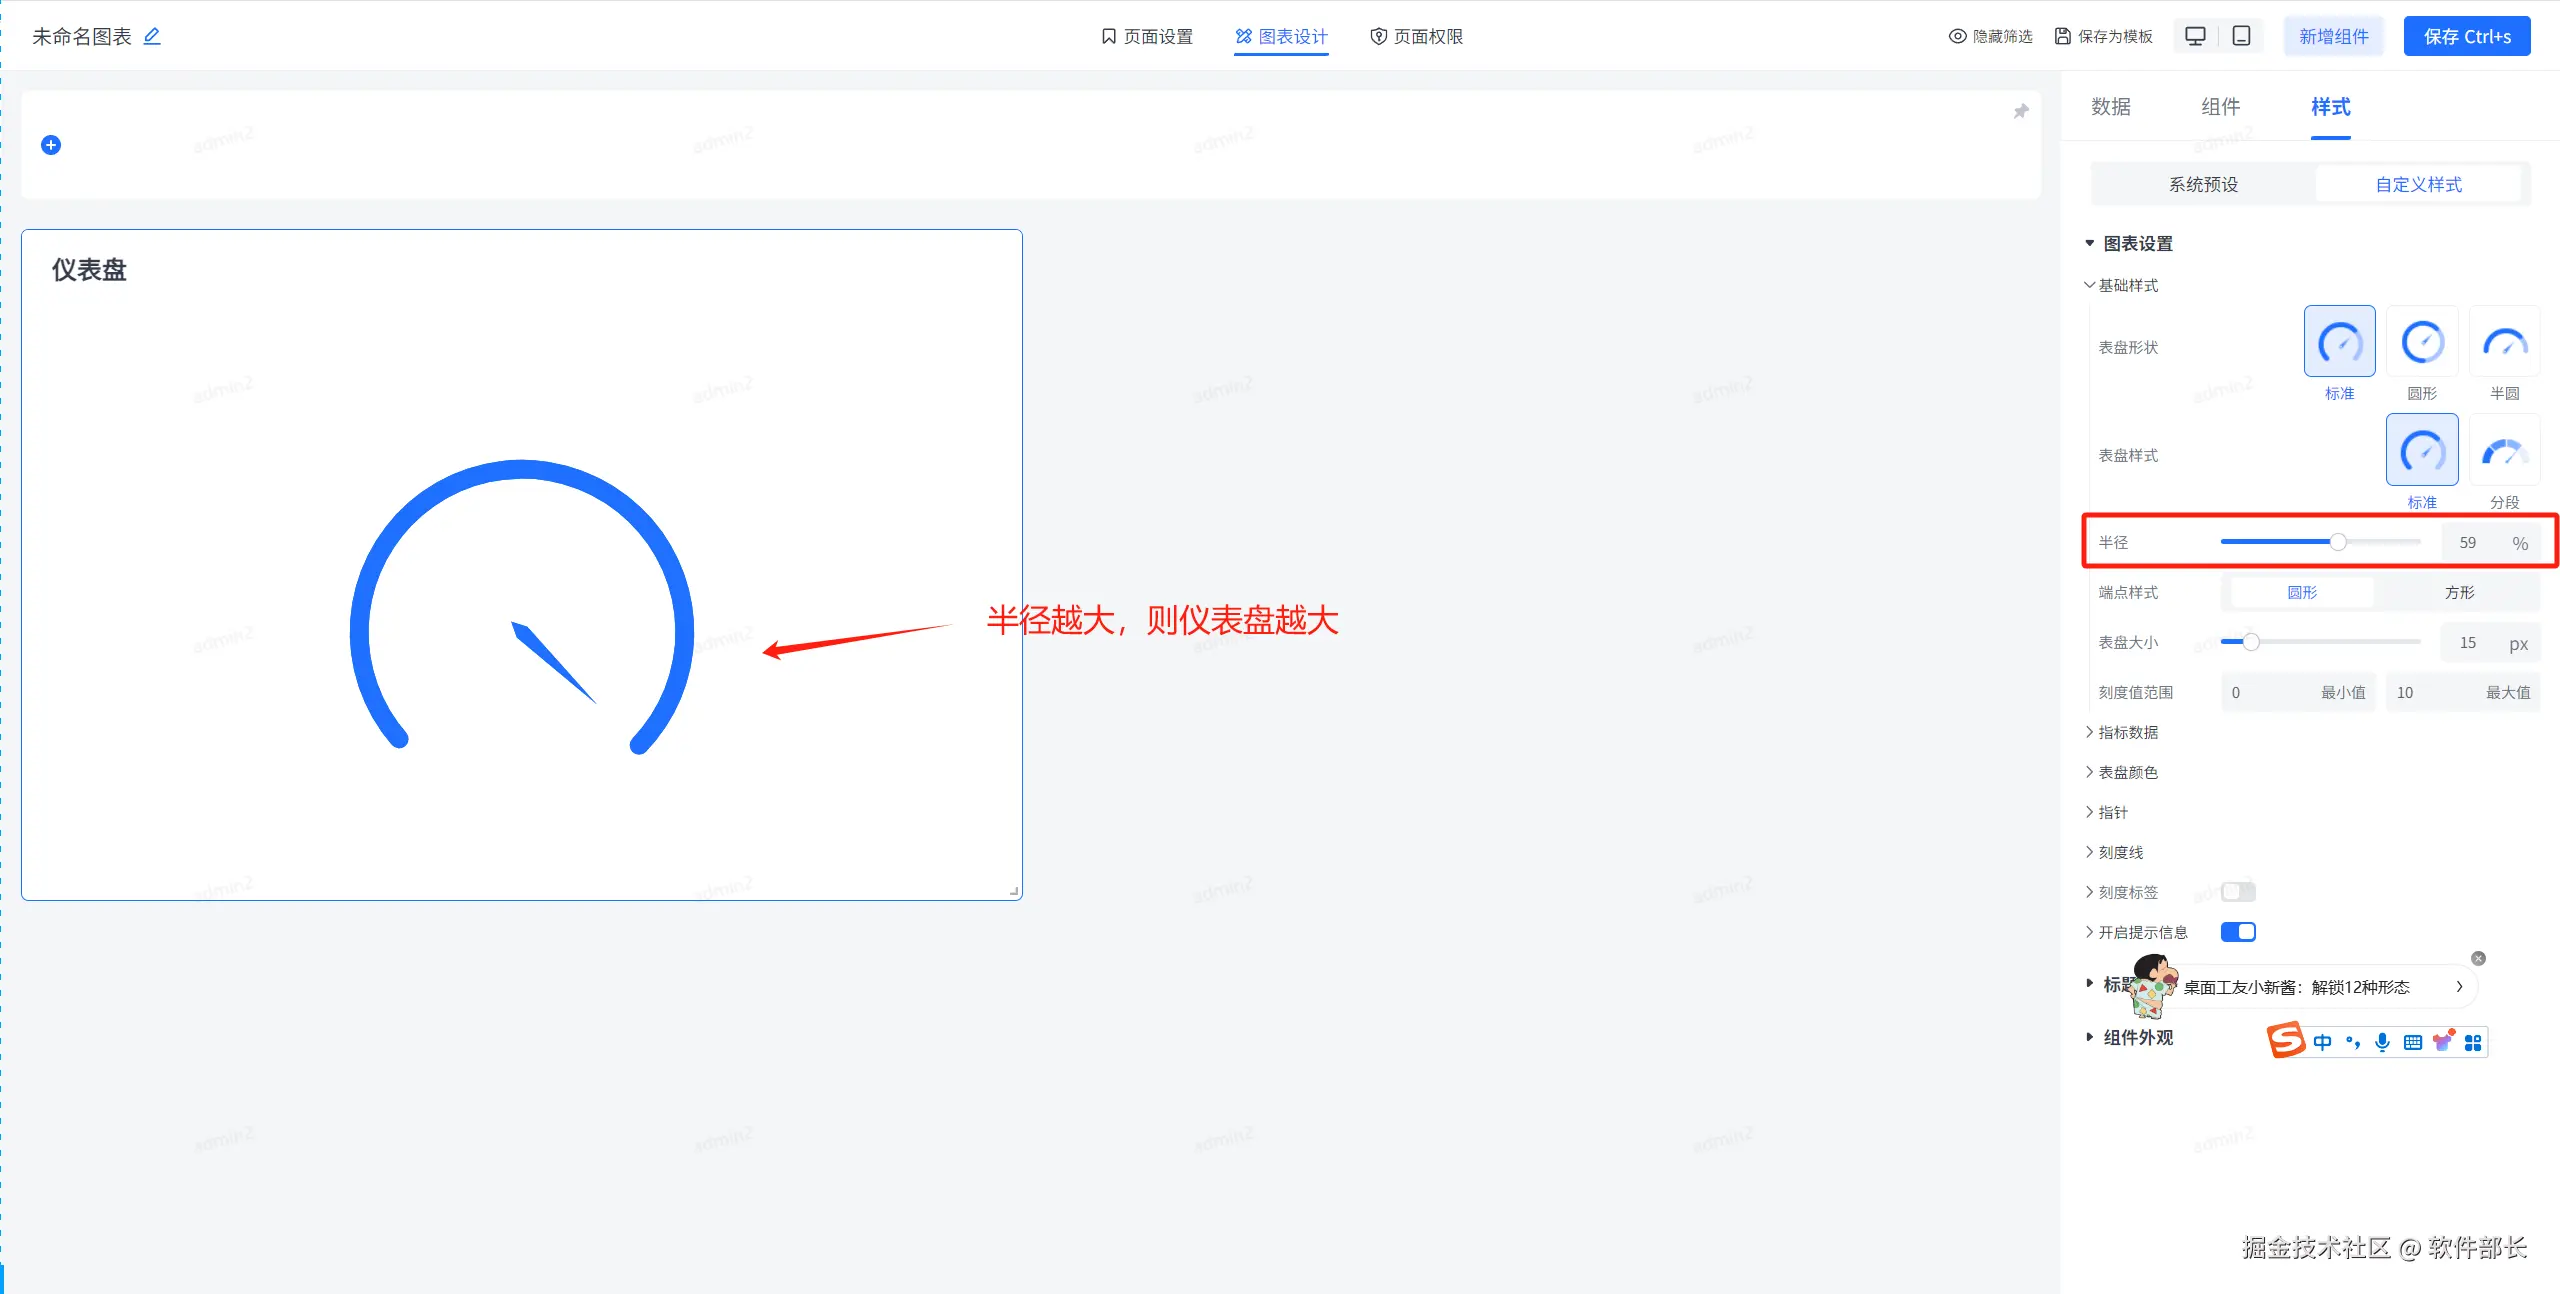
Task: Switch to desktop preview mode icon
Action: 2196,36
